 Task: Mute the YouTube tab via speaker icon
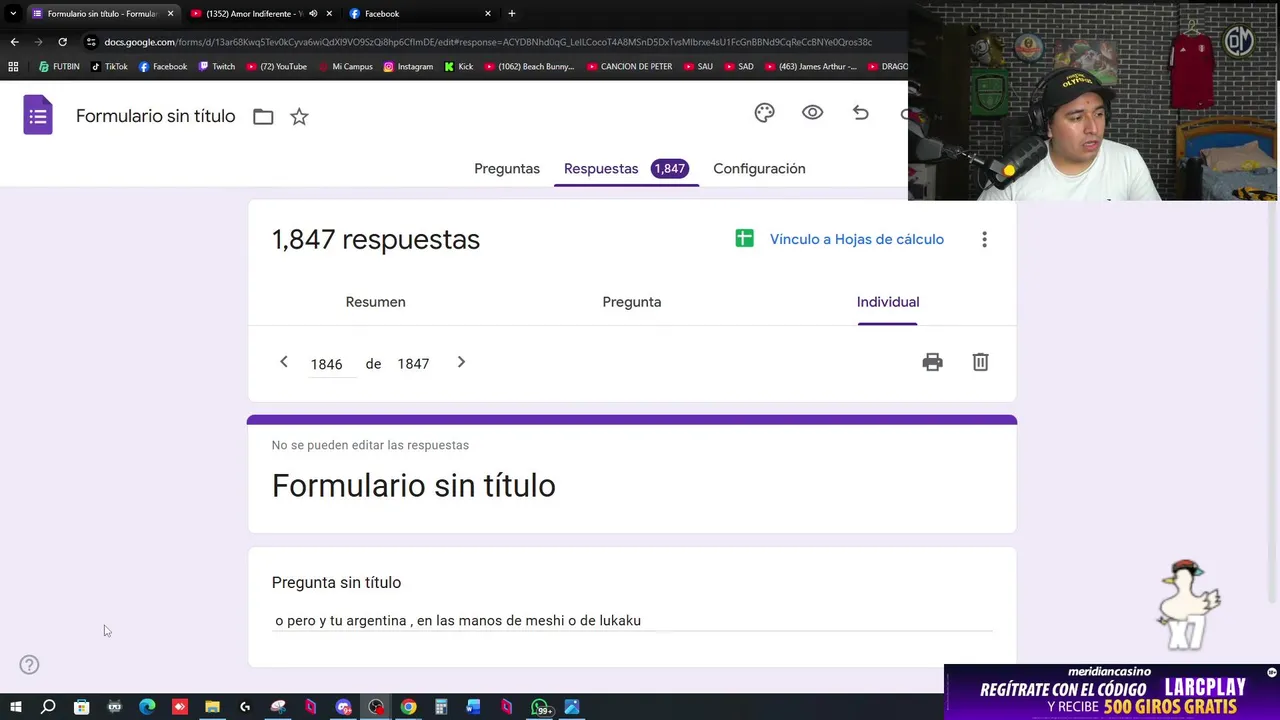click(313, 14)
